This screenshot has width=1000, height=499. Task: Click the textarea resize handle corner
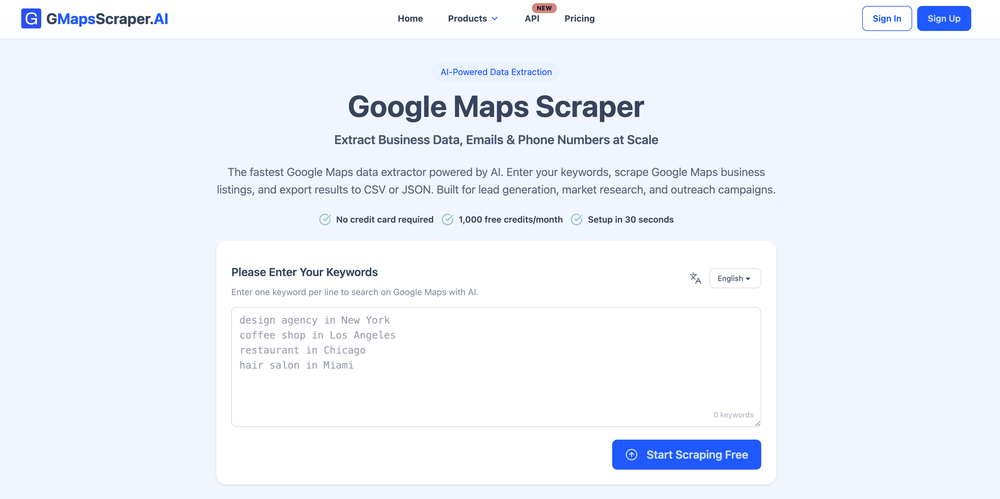757,422
